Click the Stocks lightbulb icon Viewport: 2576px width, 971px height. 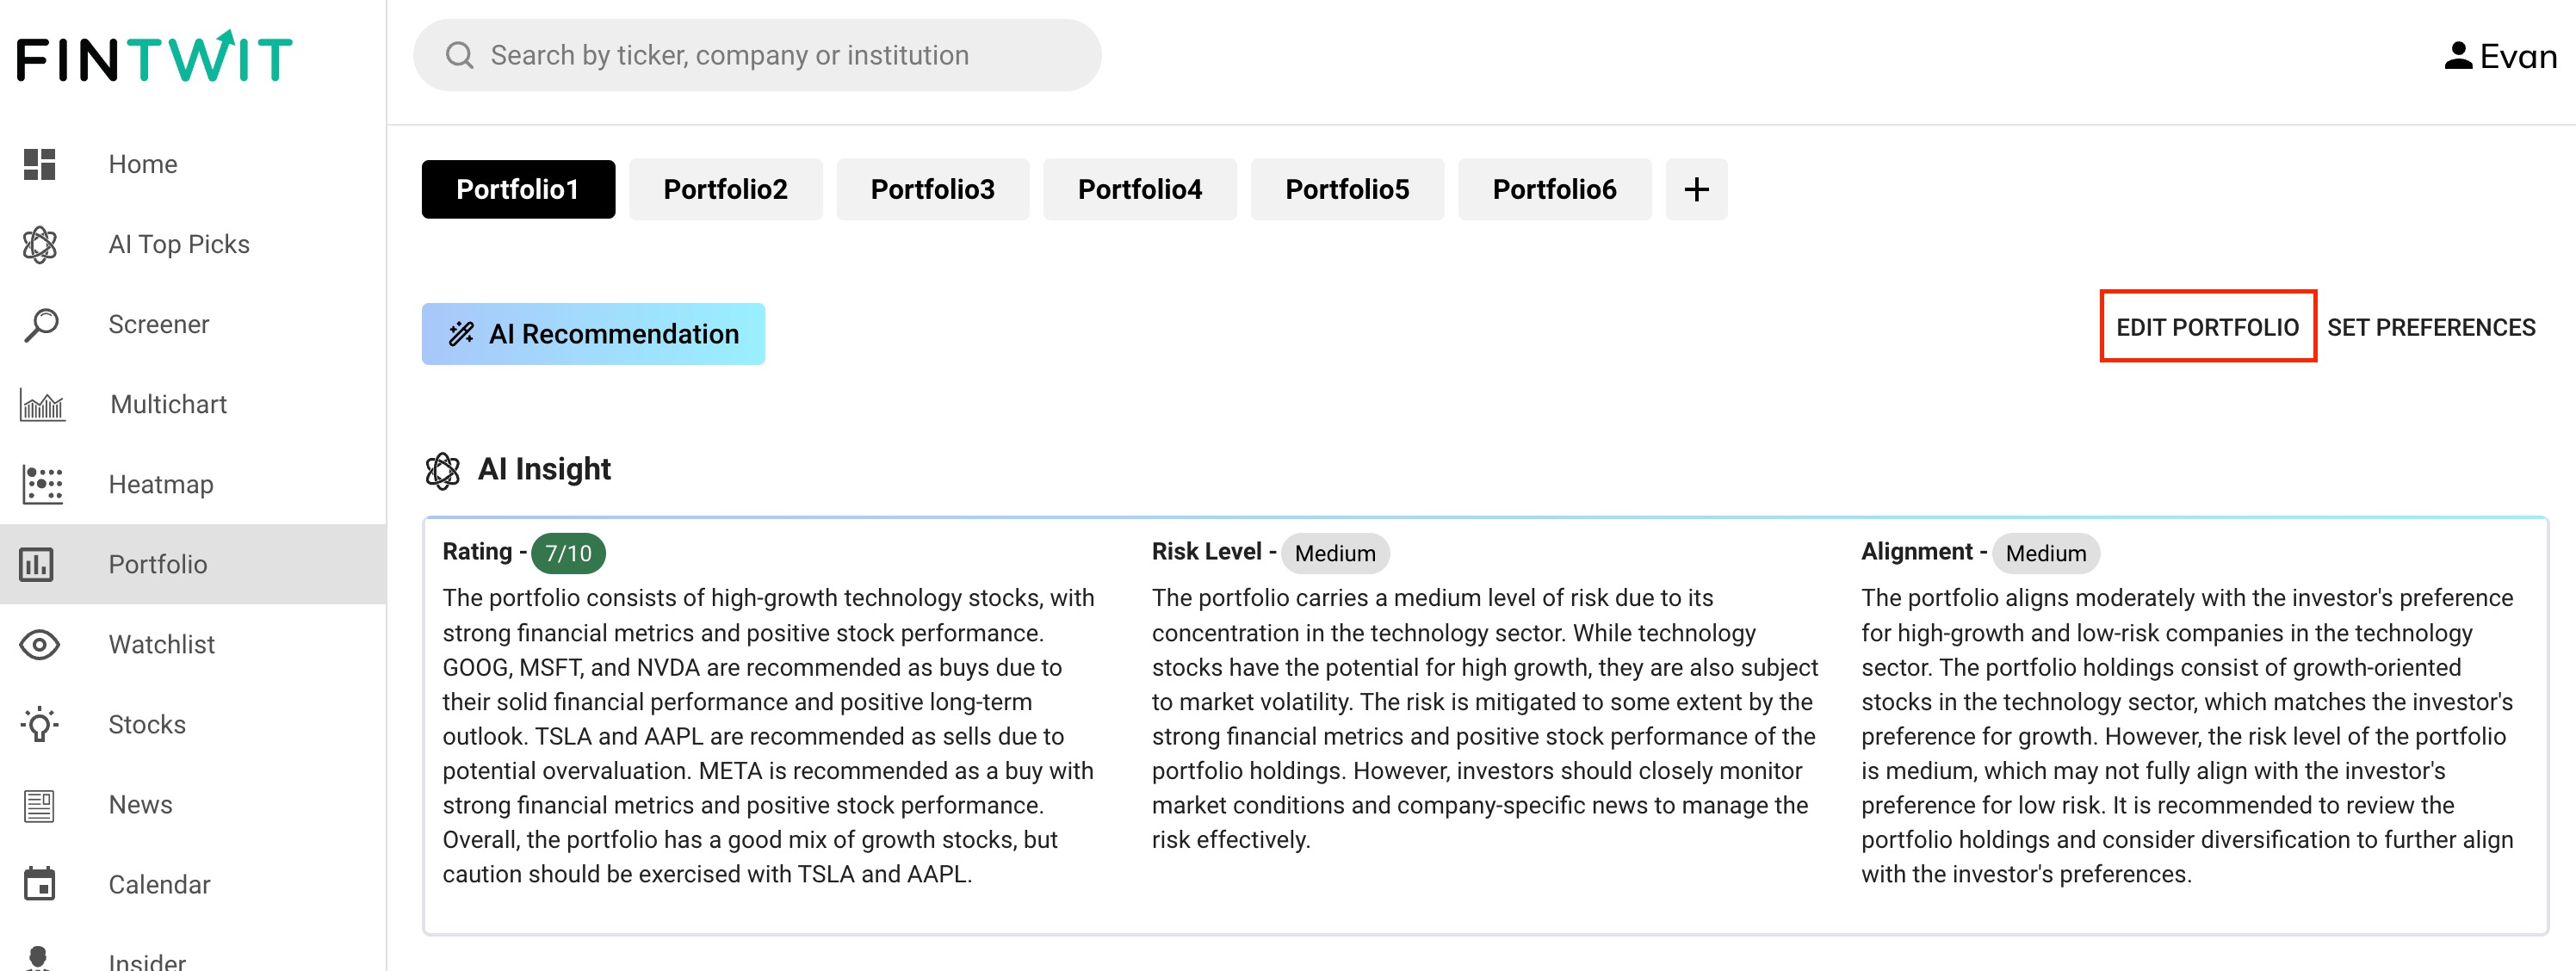(39, 724)
